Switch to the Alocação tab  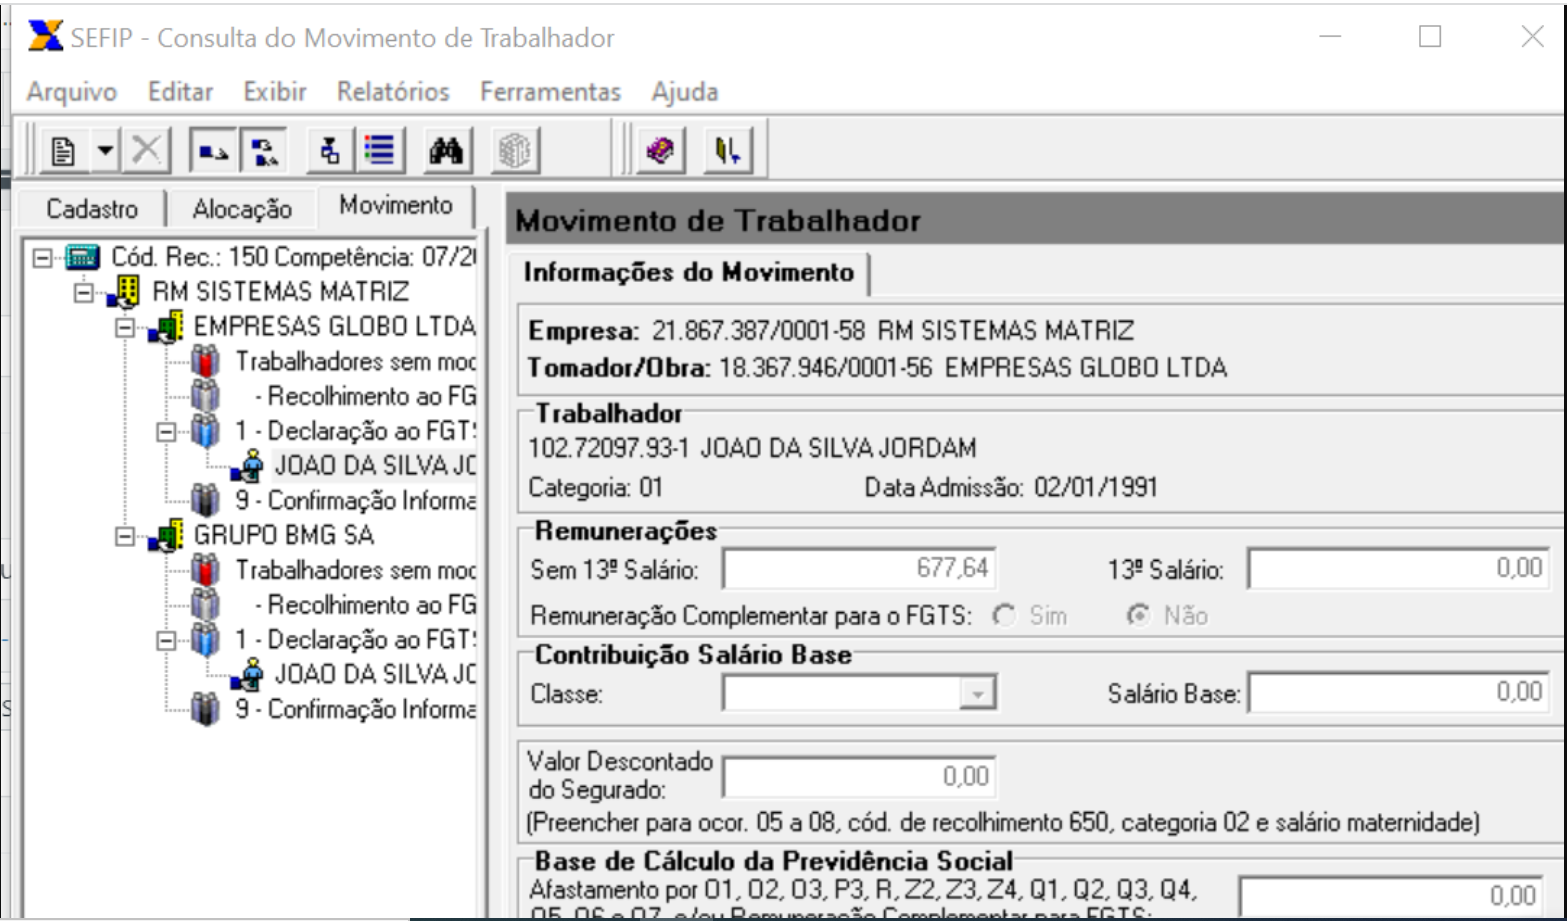pos(242,209)
